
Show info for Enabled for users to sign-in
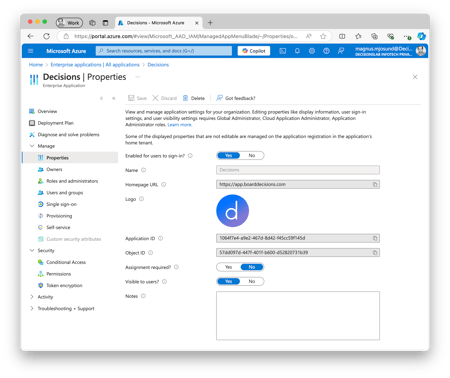tap(190, 156)
